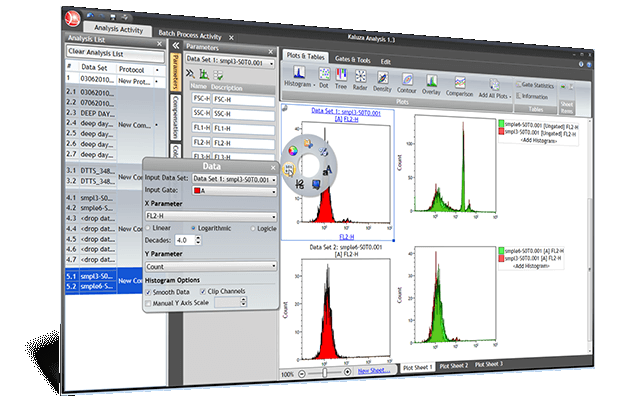The width and height of the screenshot is (630, 420).
Task: Click the Undo arrow in quick access toolbar
Action: click(90, 15)
